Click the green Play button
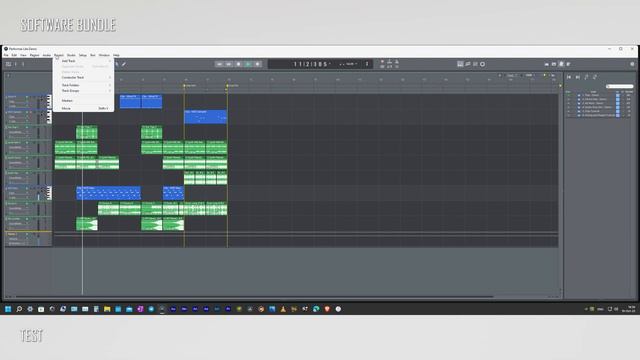640x360 pixels. 248,64
